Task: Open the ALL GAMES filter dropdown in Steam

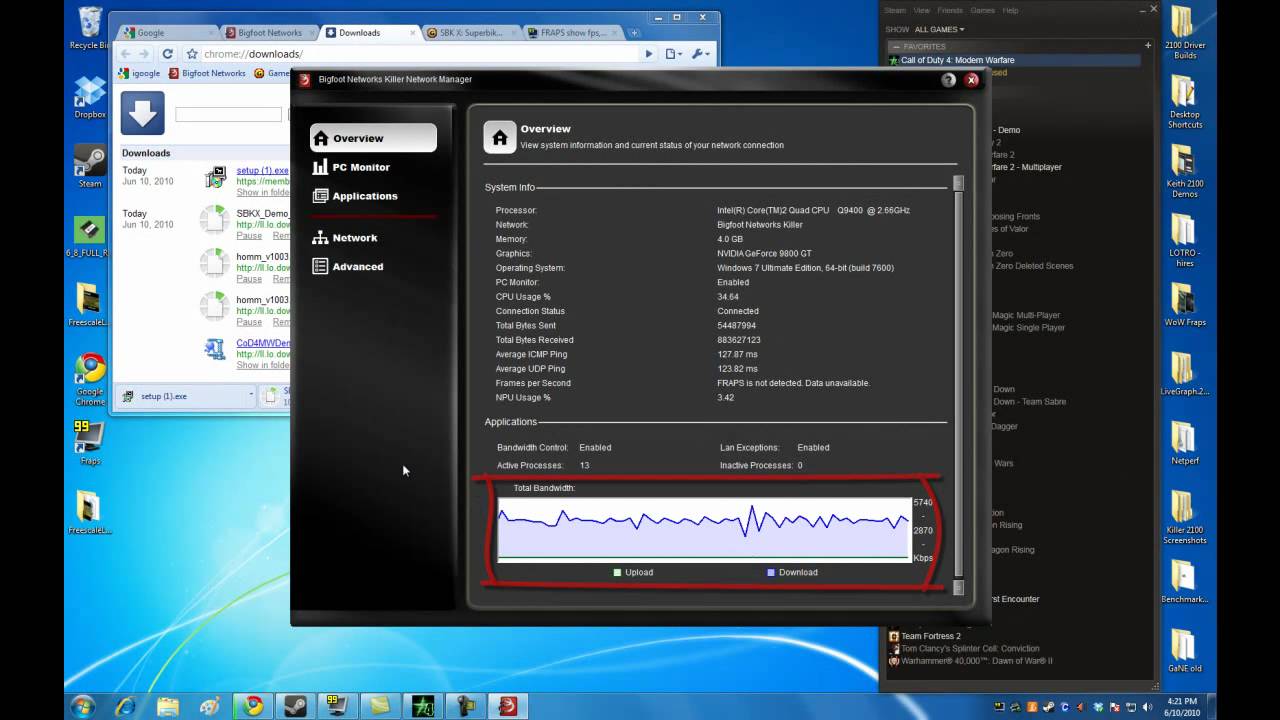Action: point(939,30)
